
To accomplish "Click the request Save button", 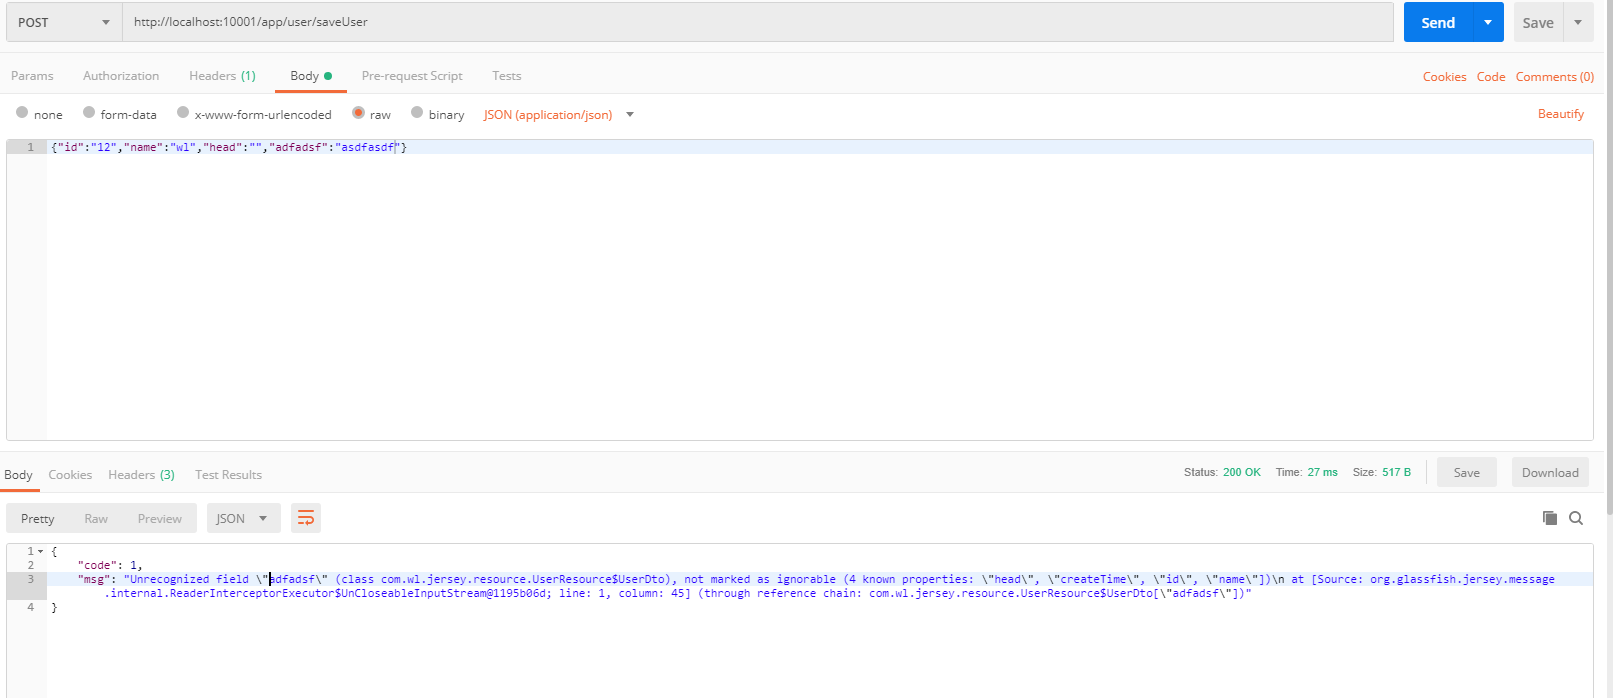I will [1538, 22].
